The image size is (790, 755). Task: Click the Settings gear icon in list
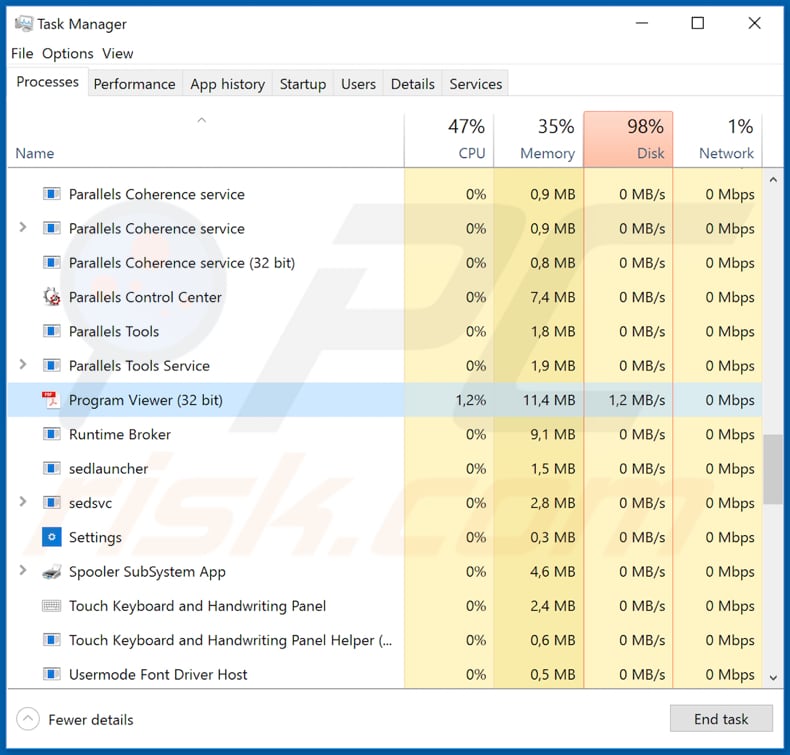click(x=51, y=537)
